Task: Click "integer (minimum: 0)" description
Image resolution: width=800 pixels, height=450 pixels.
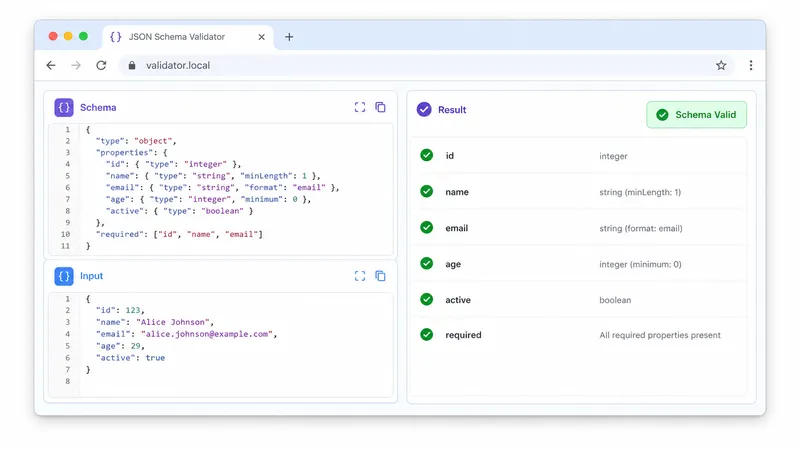Action: (640, 264)
